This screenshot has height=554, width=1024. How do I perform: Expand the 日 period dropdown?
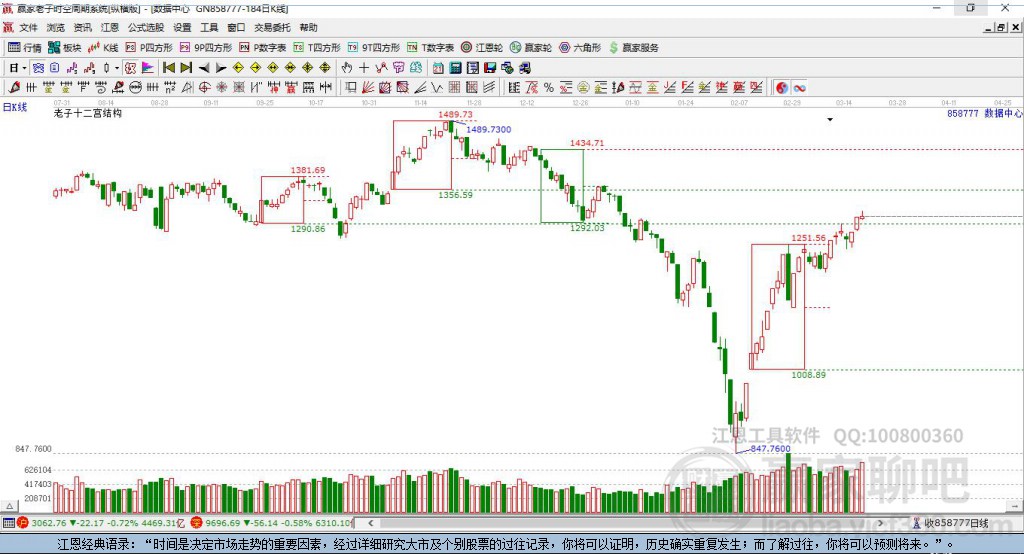pyautogui.click(x=24, y=68)
